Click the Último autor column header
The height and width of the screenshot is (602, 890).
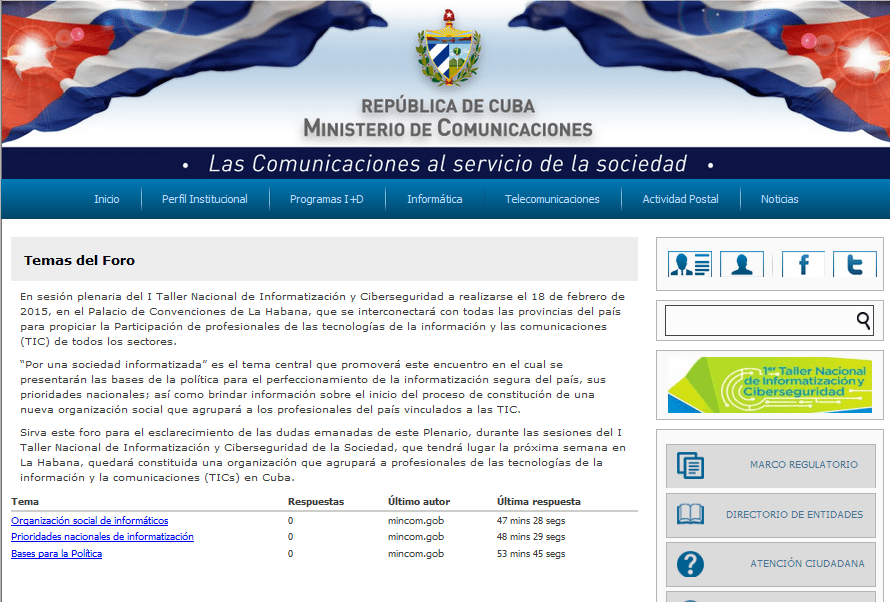(419, 502)
